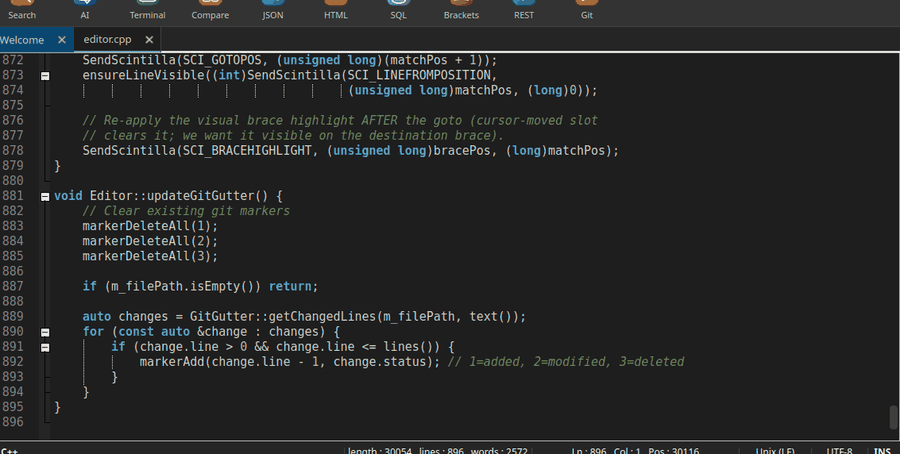Screen dimensions: 900x454
Task: Close the Welcome tab
Action: [x=62, y=40]
